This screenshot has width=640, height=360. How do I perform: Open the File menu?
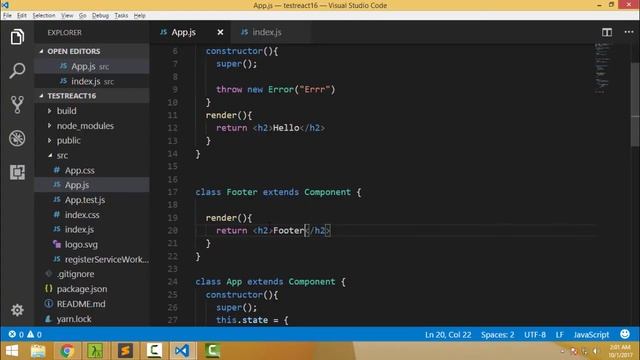pos(7,16)
